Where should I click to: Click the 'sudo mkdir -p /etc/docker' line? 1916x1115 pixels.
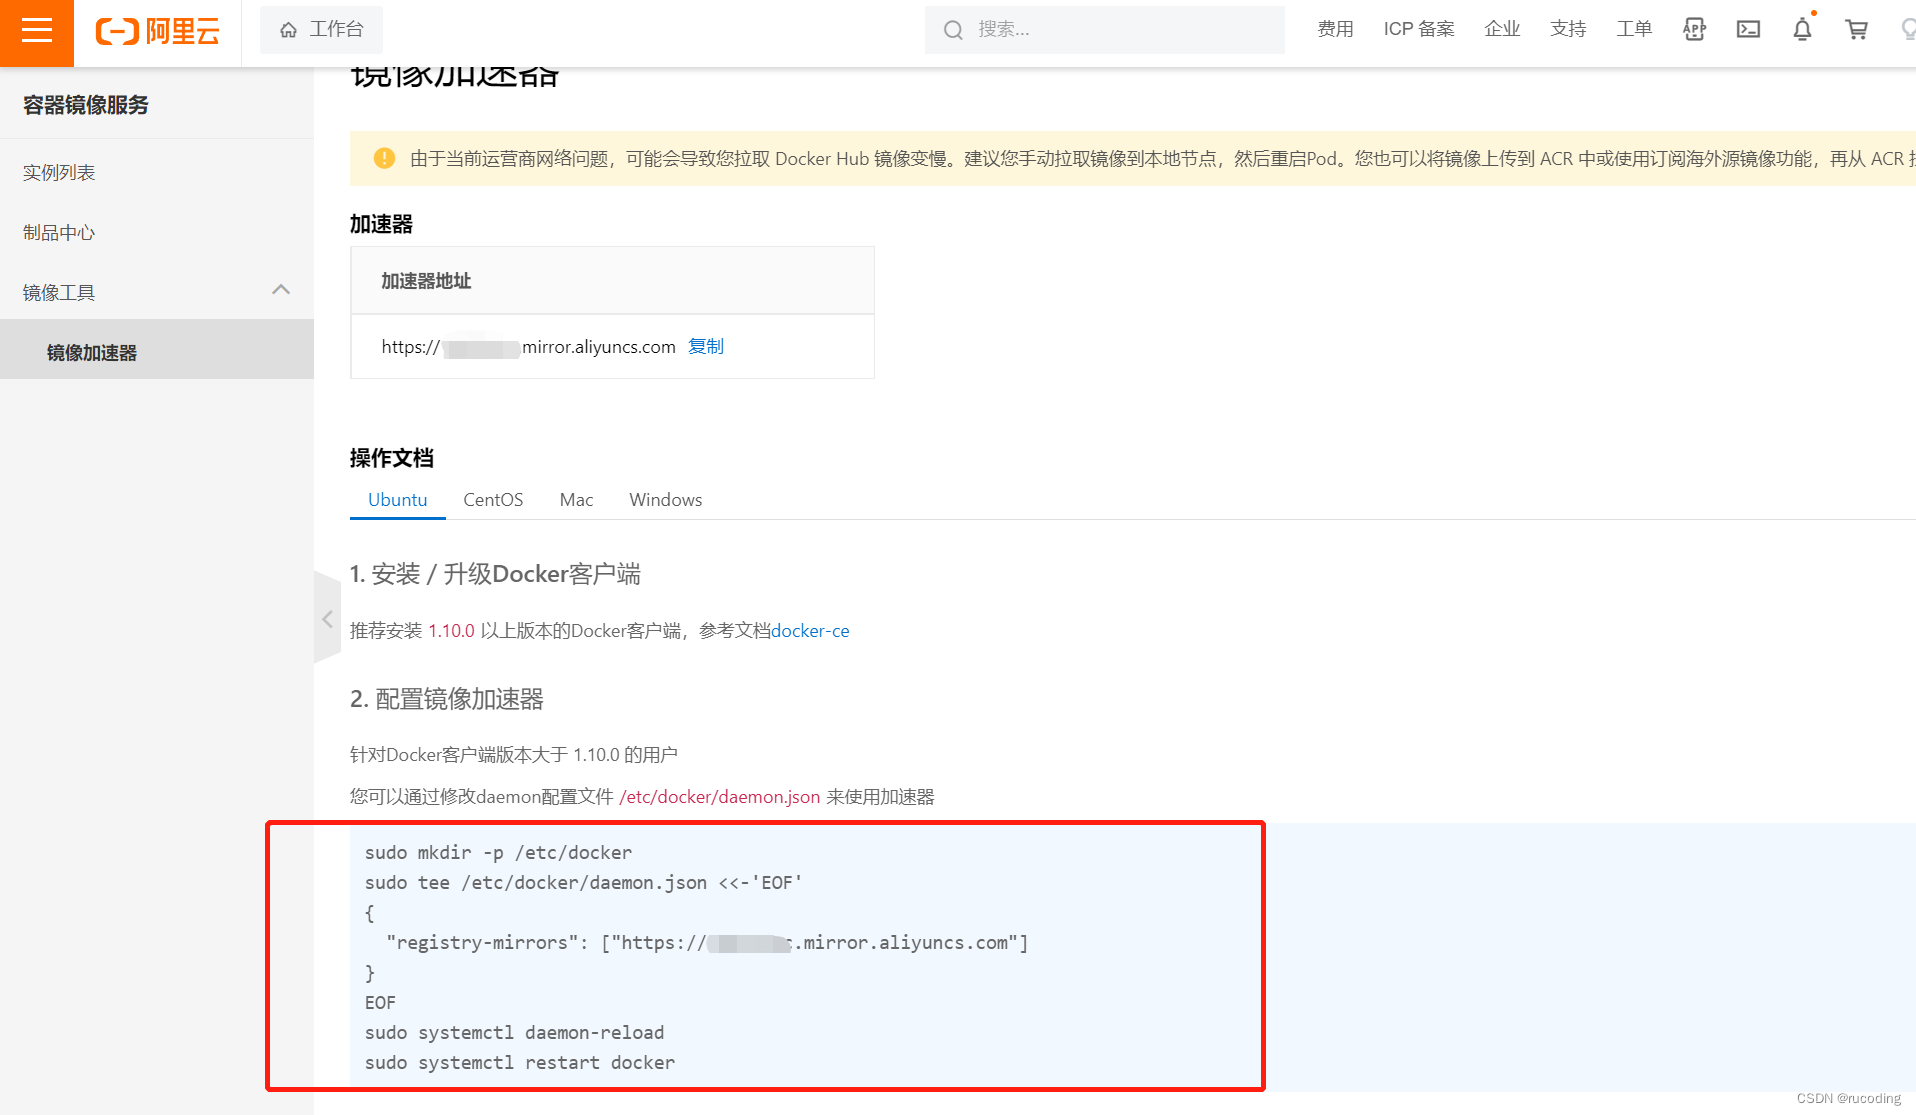tap(498, 852)
